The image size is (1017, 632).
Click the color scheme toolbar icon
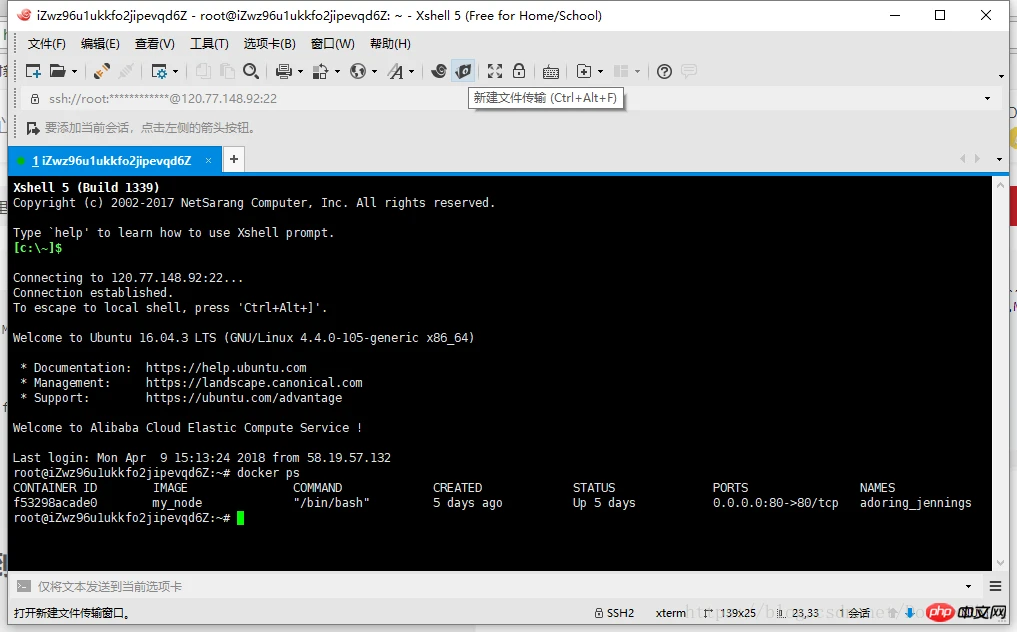pos(320,71)
